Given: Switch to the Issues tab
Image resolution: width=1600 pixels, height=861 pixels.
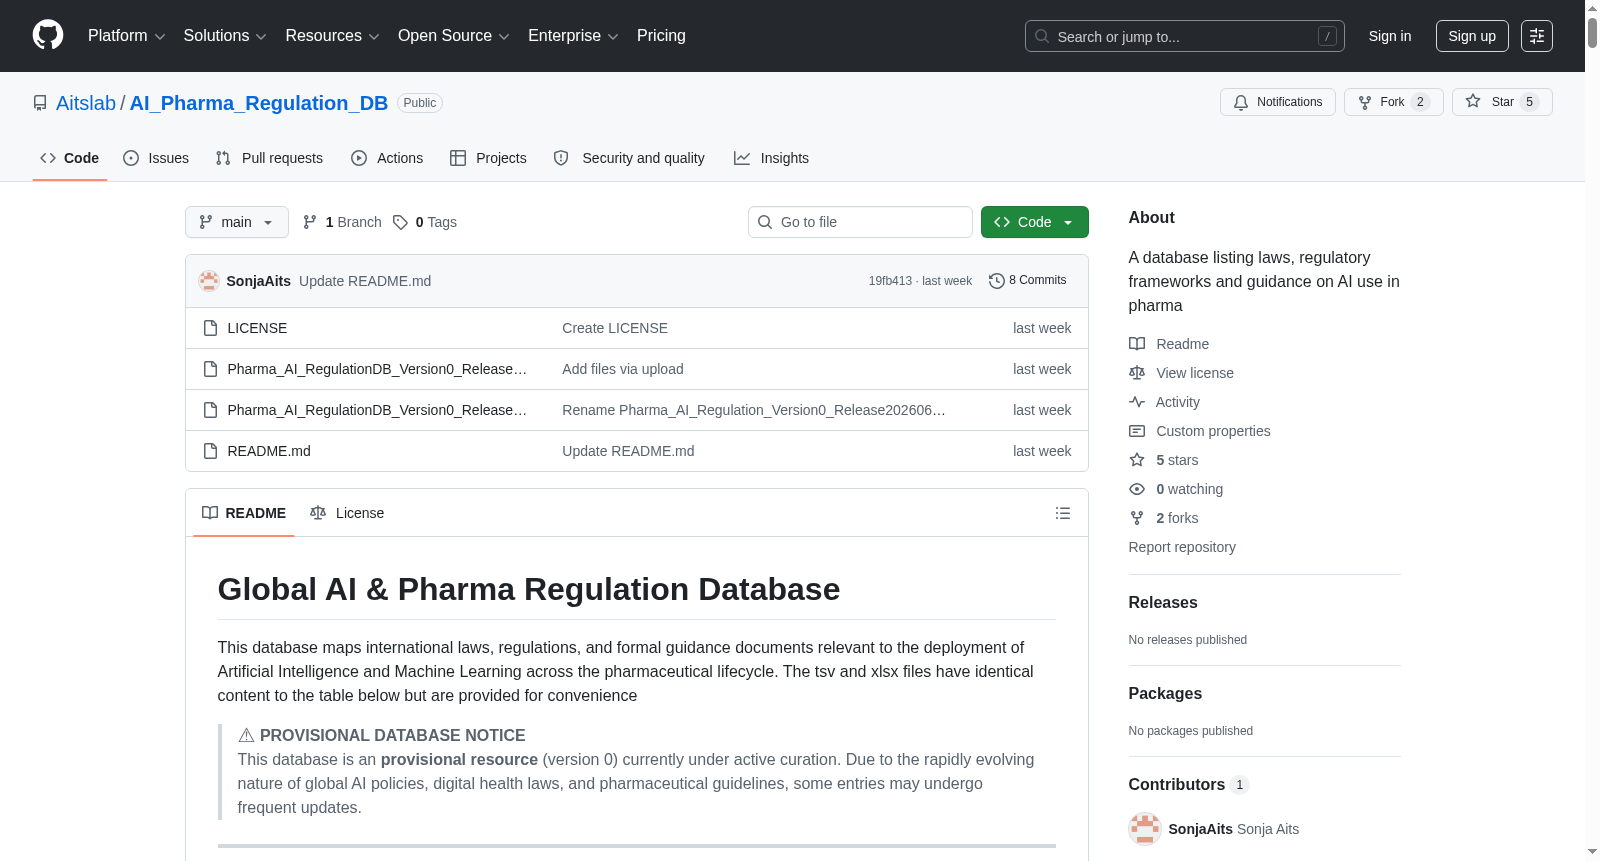Looking at the screenshot, I should point(156,158).
